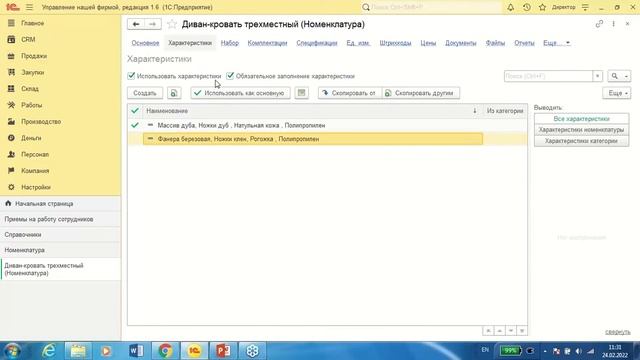Switch to Набор tab
Viewport: 640px width, 360px height.
pyautogui.click(x=230, y=43)
